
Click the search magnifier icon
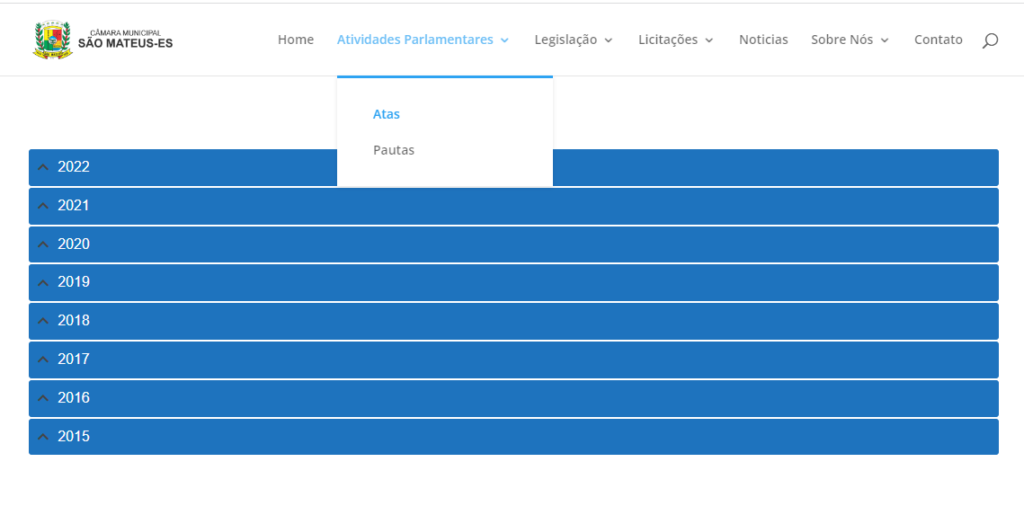[990, 40]
